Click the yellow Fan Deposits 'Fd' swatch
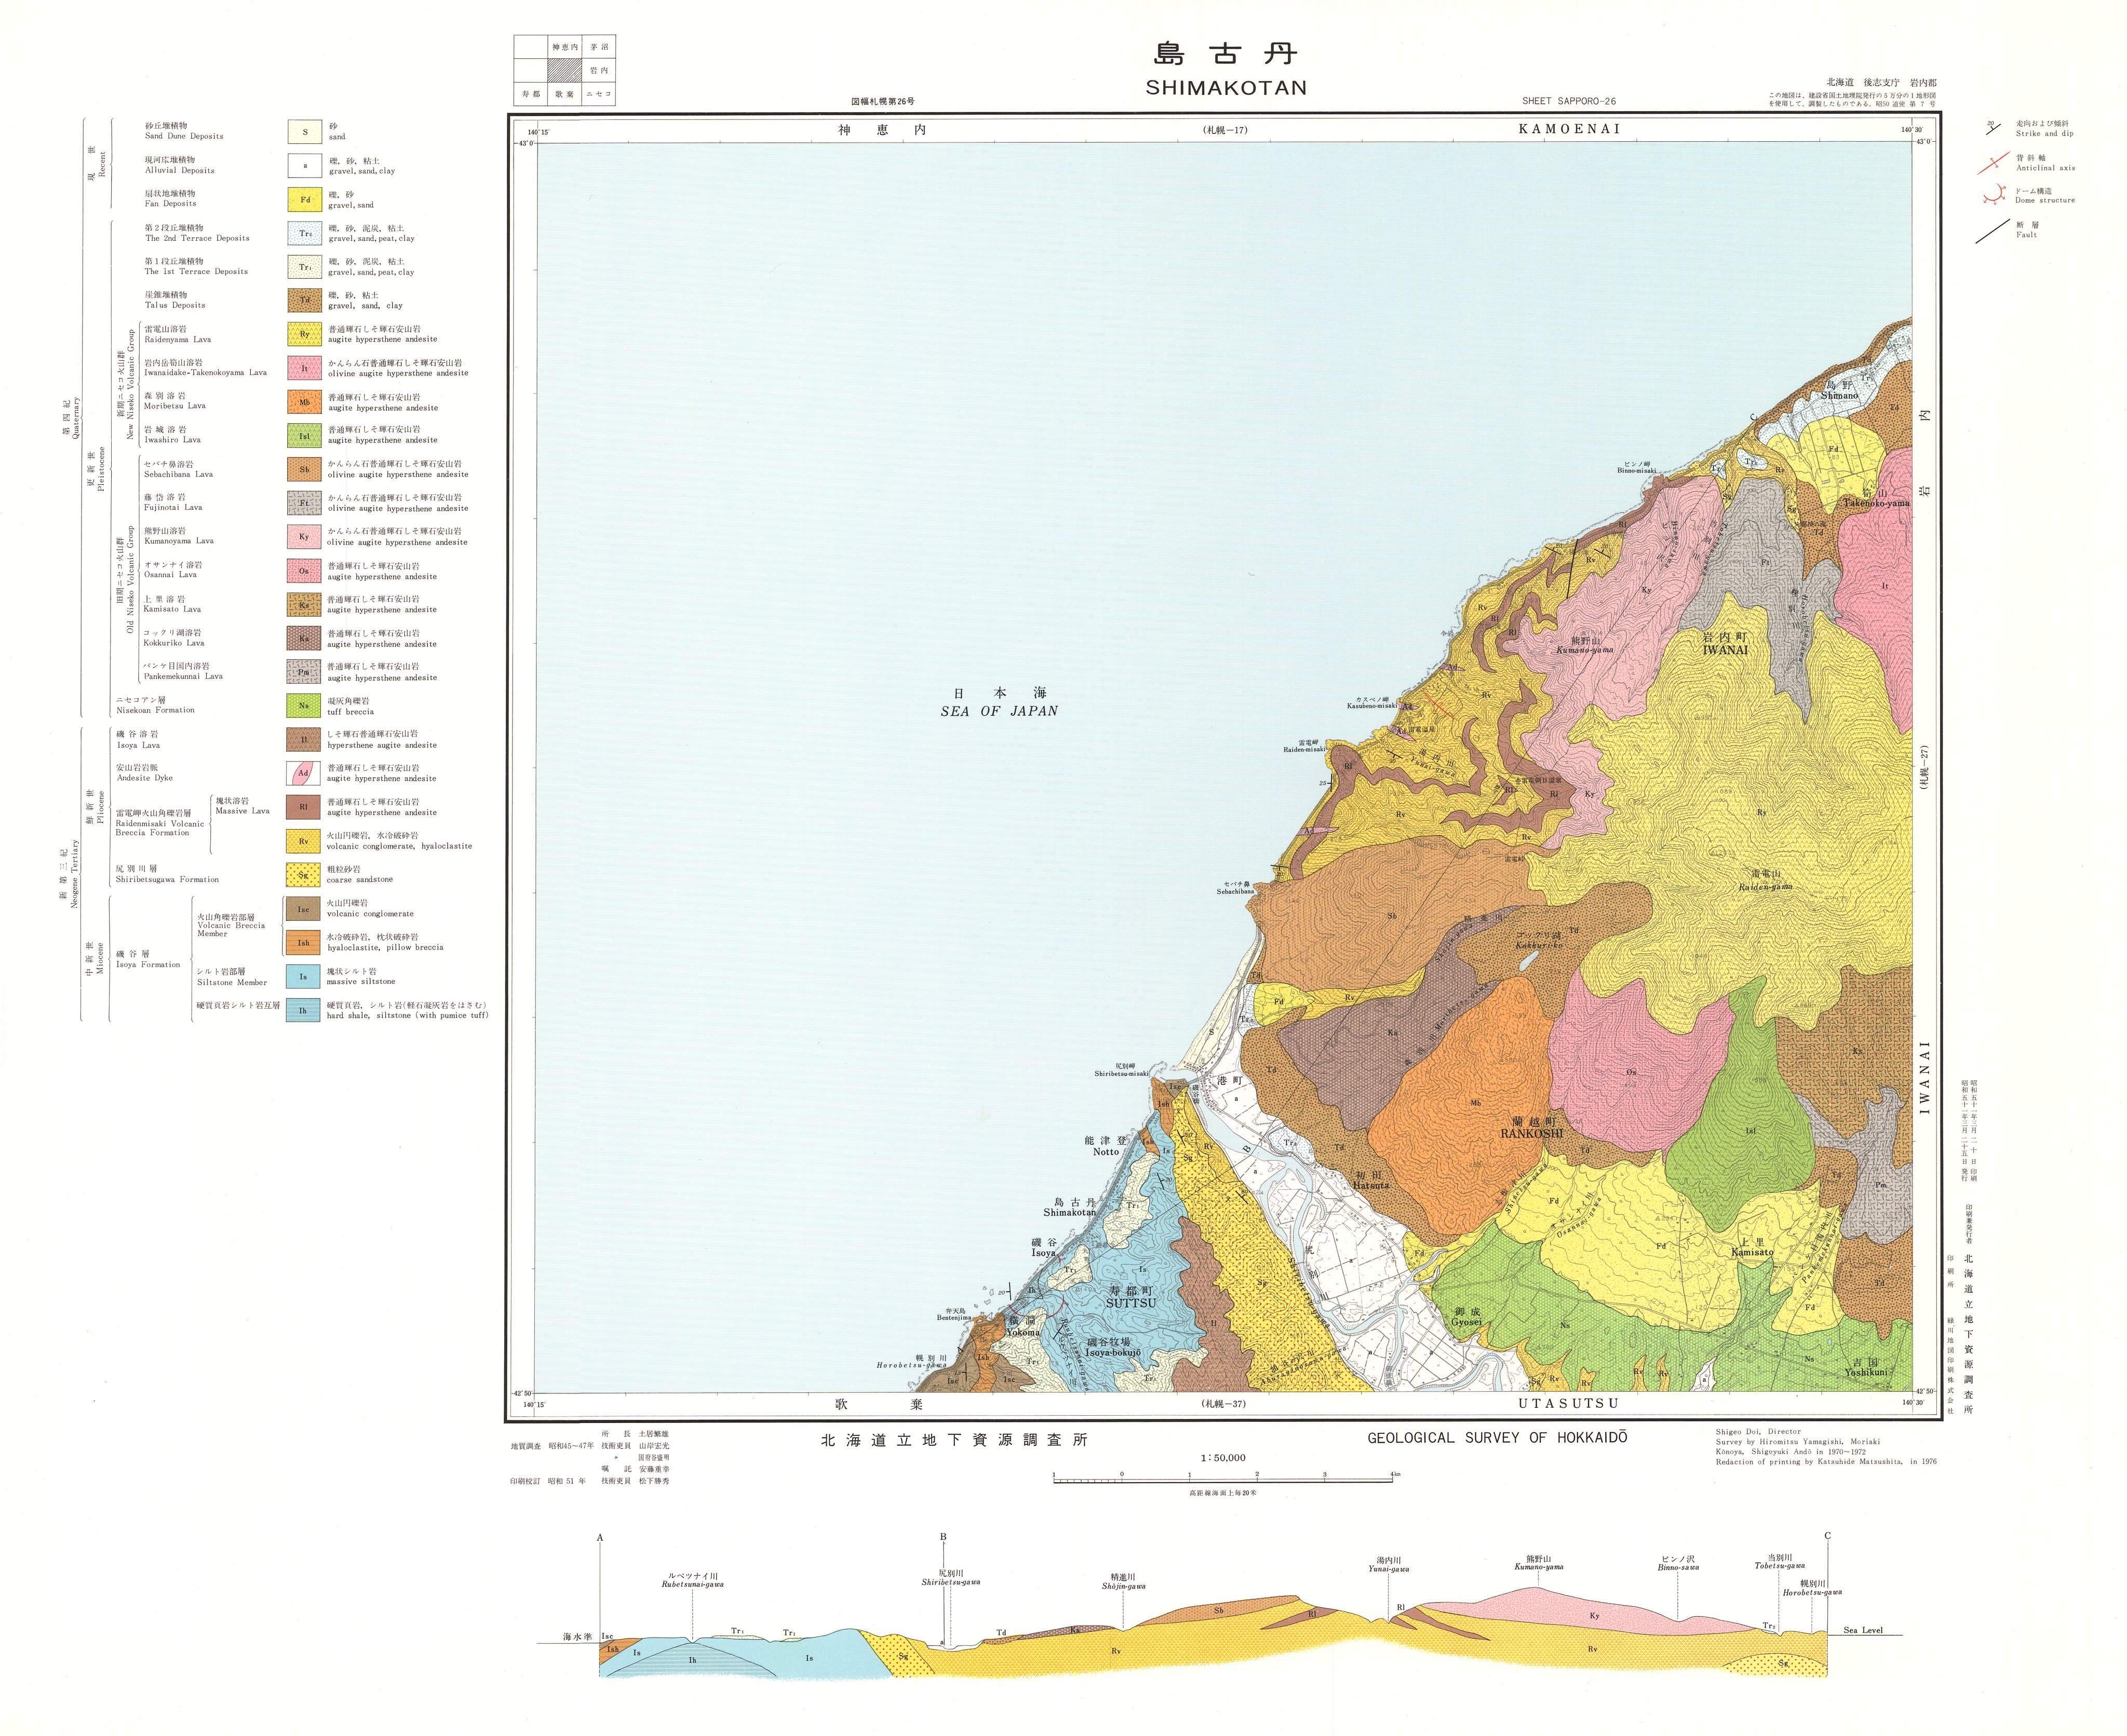This screenshot has height=1736, width=2127. pyautogui.click(x=304, y=199)
